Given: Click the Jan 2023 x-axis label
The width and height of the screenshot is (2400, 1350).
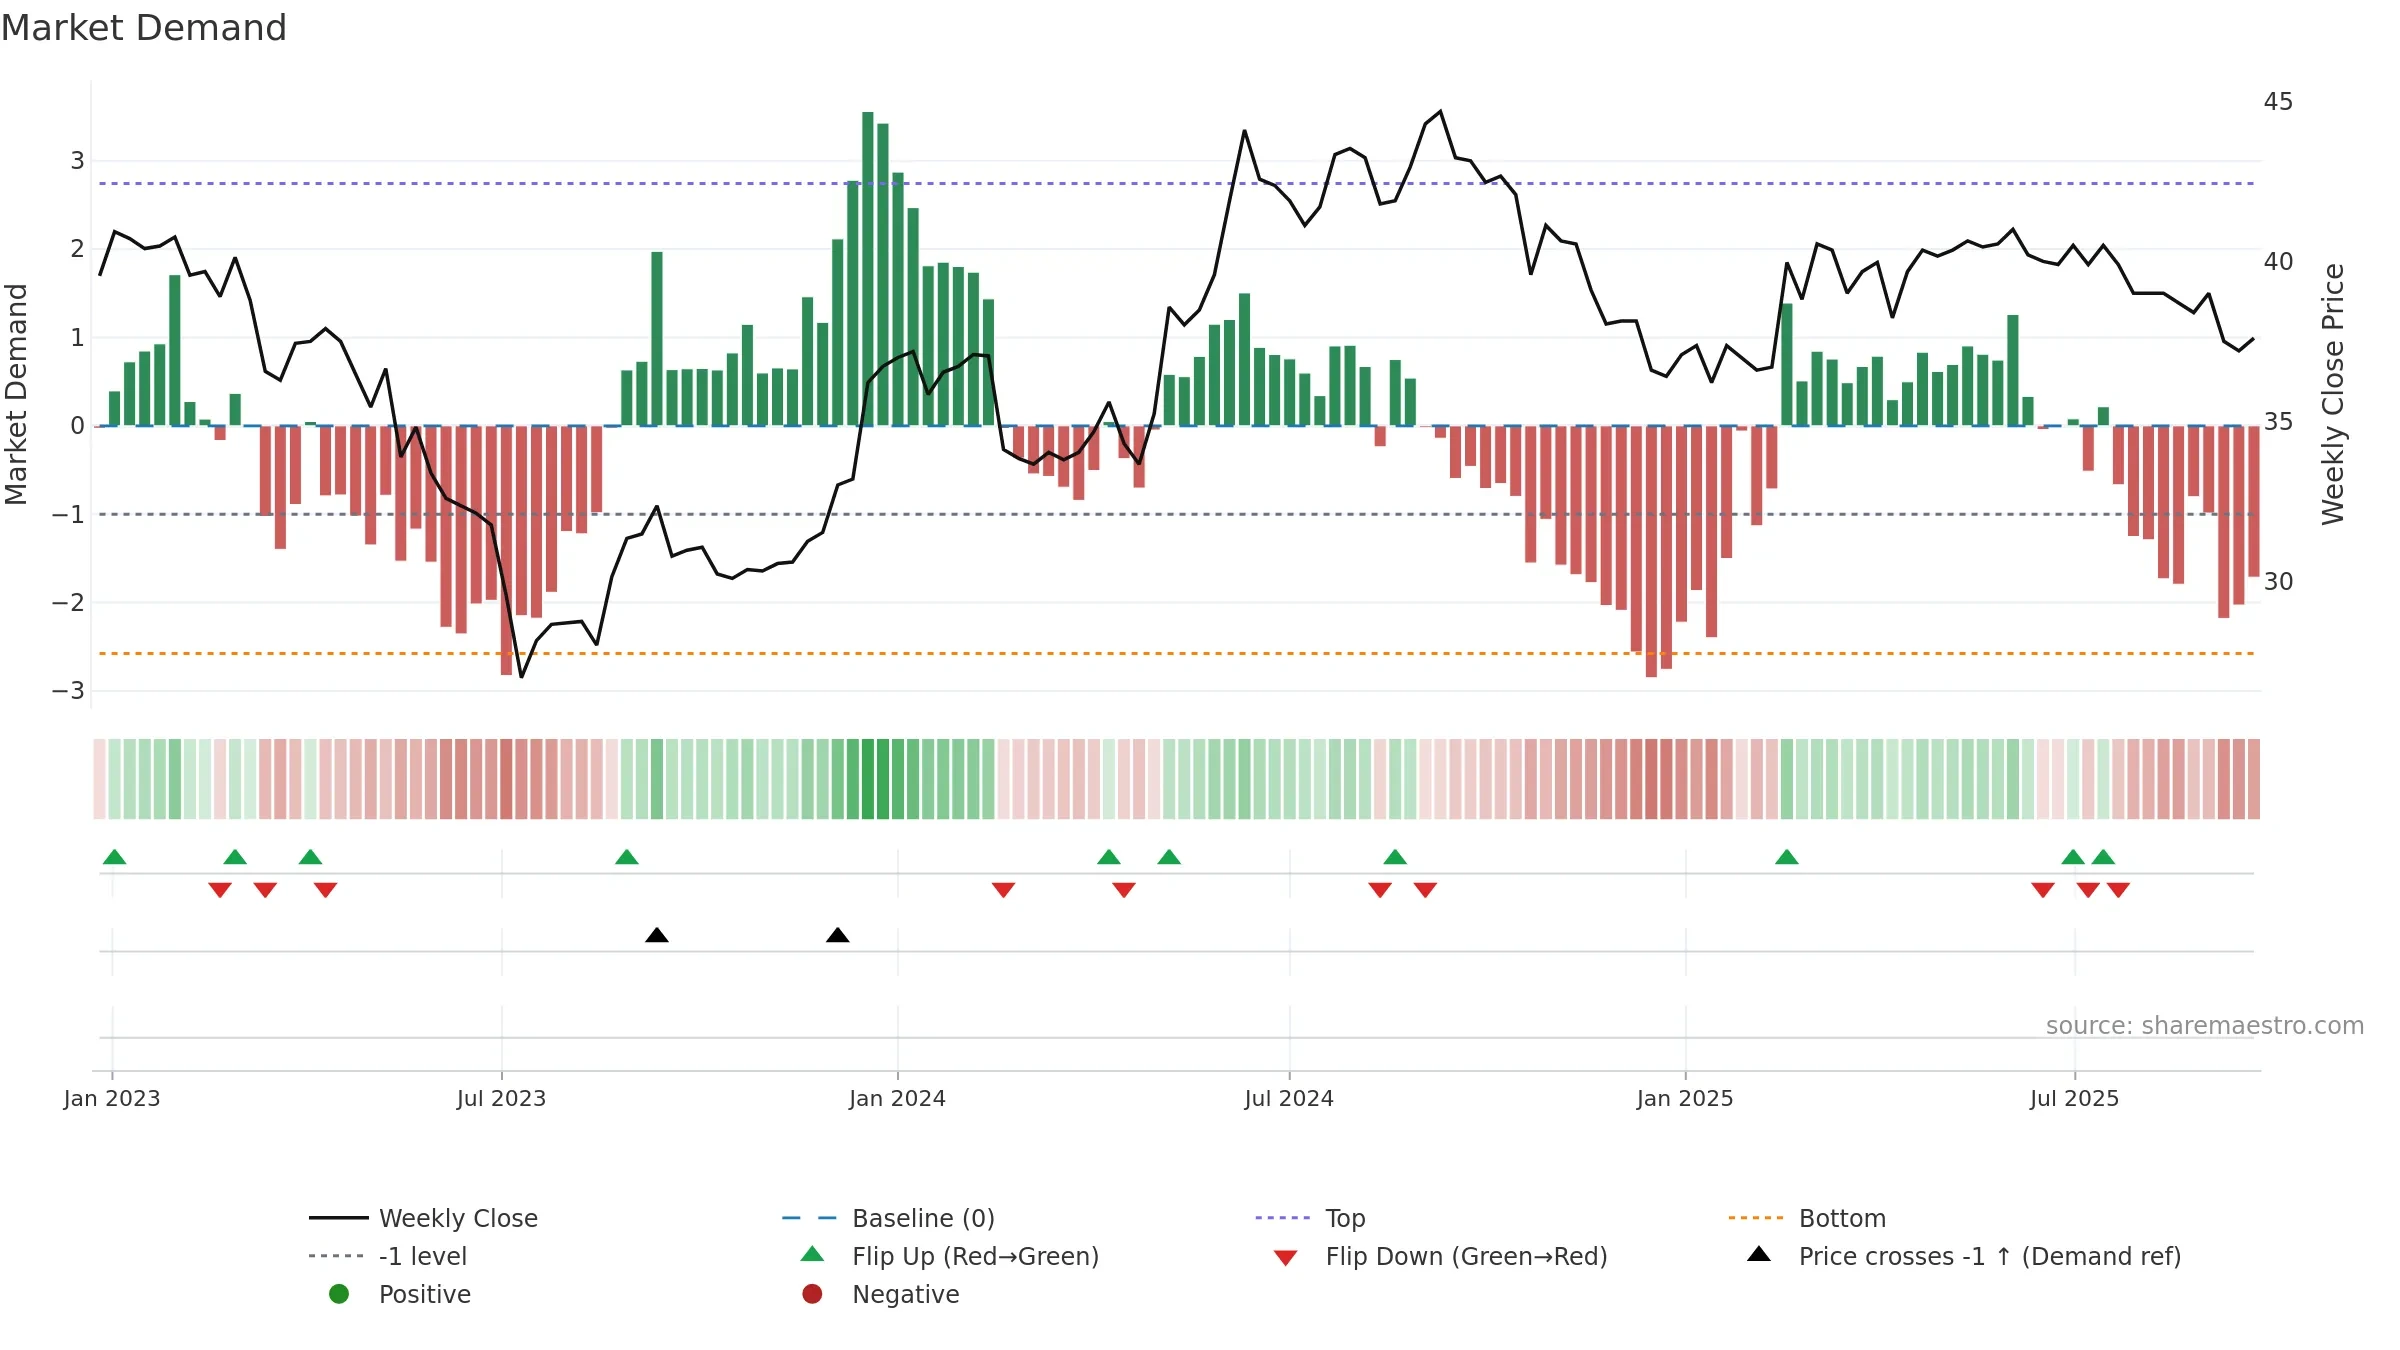Looking at the screenshot, I should click(112, 1098).
